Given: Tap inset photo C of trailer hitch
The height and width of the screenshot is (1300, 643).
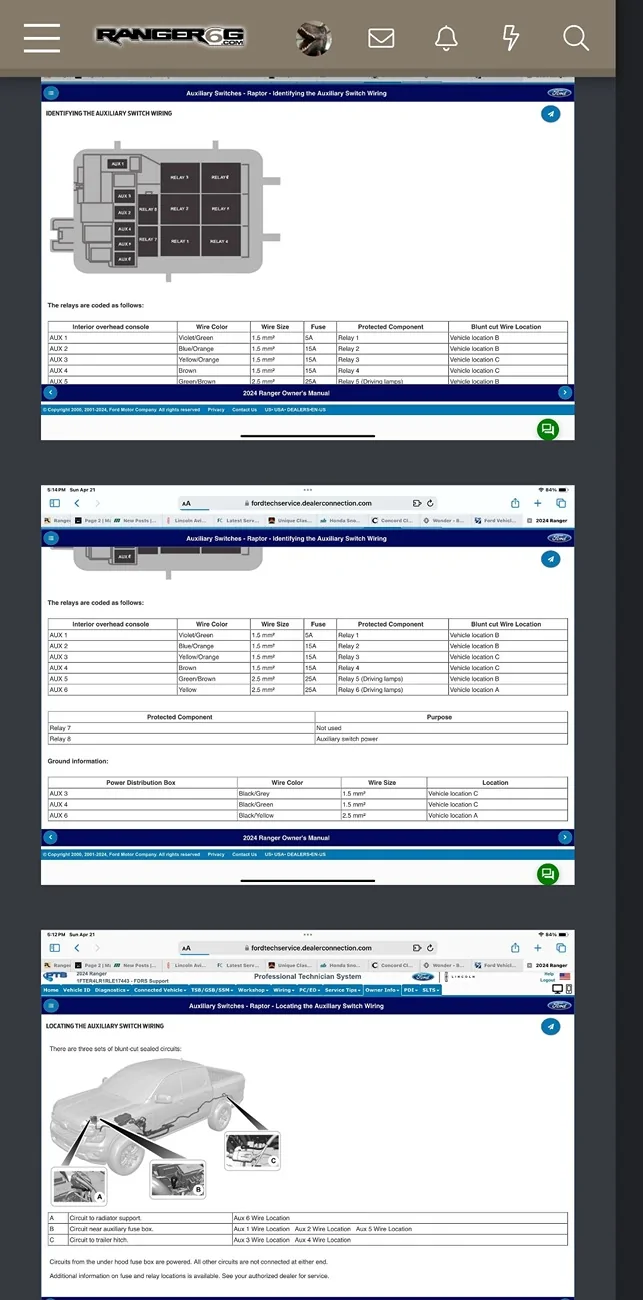Looking at the screenshot, I should (252, 1150).
